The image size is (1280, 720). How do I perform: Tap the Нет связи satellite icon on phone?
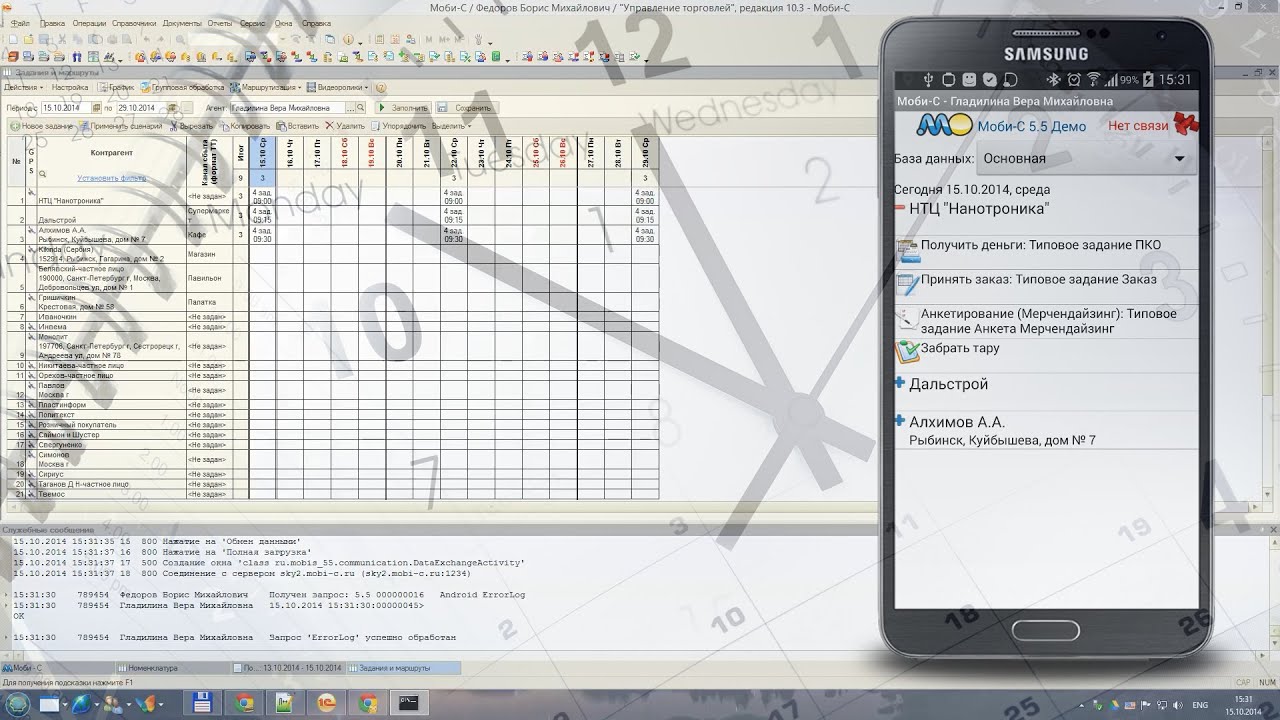pyautogui.click(x=1186, y=124)
